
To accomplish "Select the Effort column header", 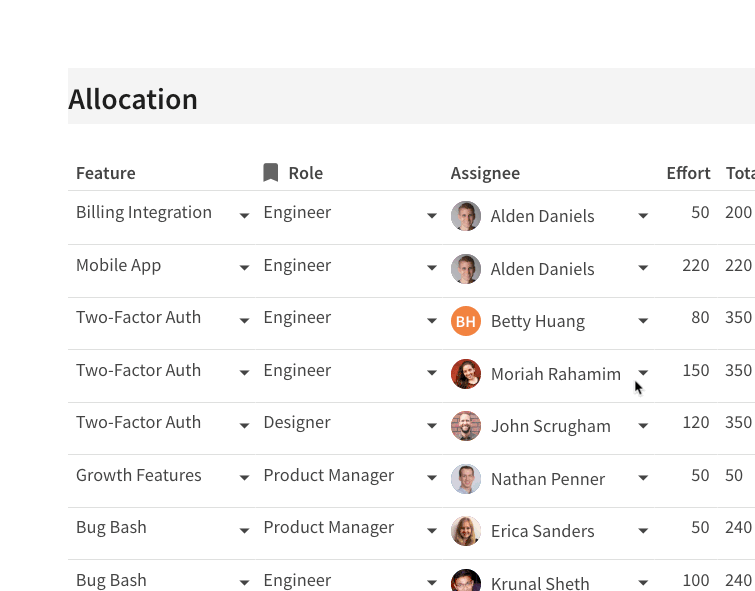I will (x=688, y=173).
